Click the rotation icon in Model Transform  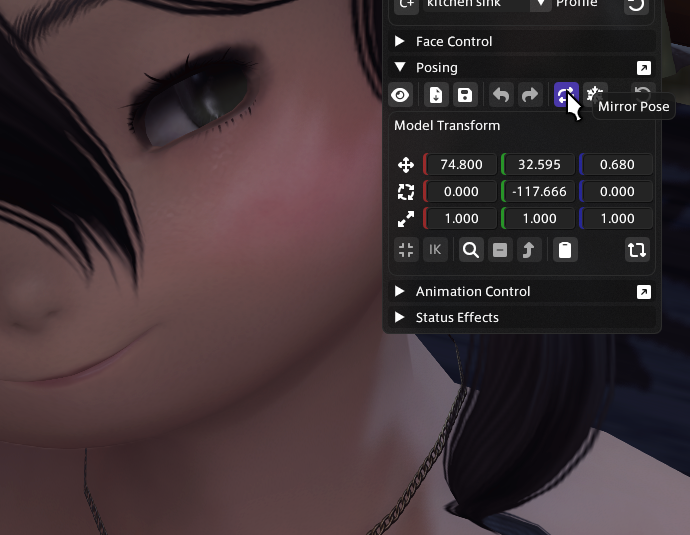406,192
